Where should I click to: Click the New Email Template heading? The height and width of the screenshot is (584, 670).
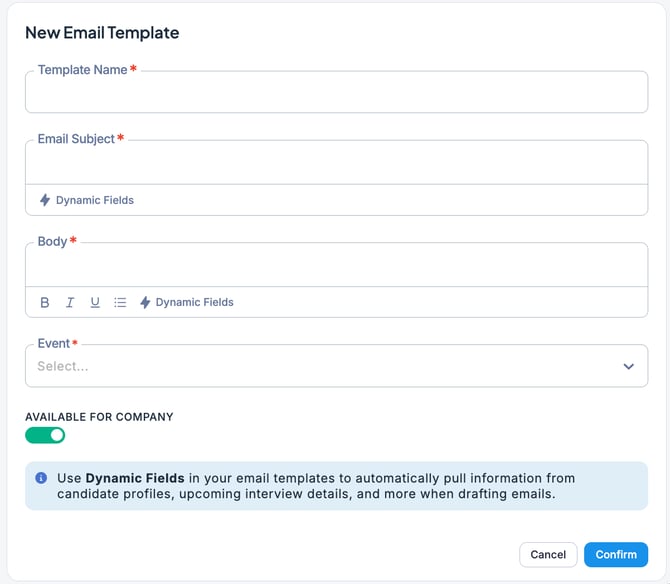[x=102, y=33]
